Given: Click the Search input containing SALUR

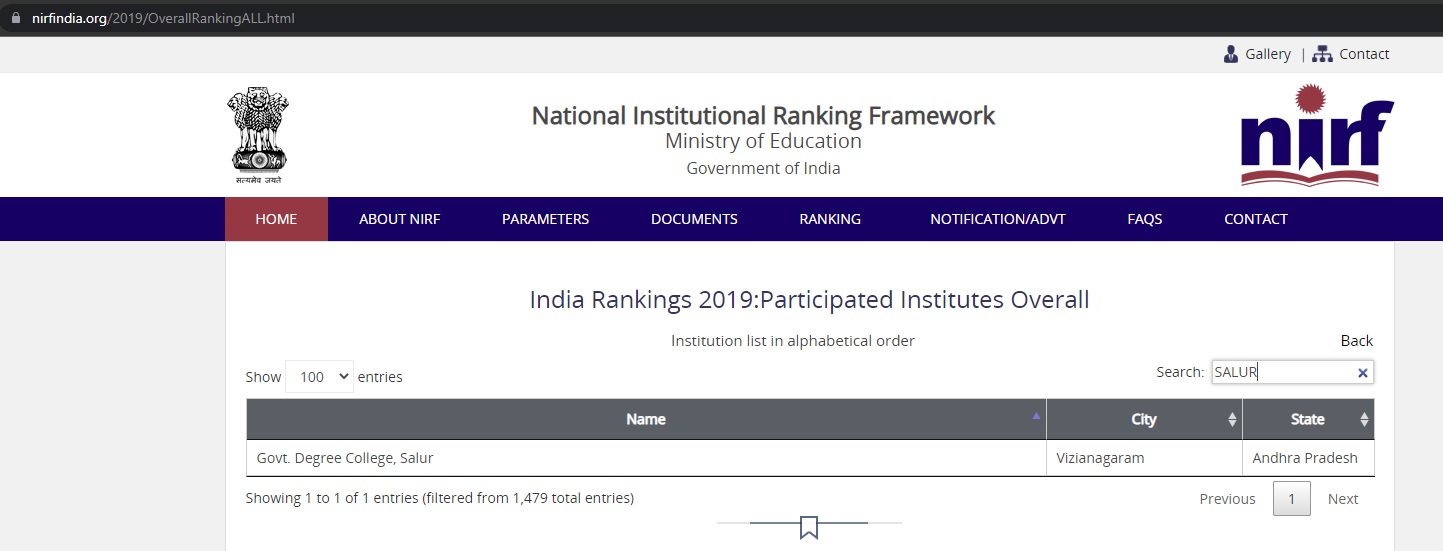Looking at the screenshot, I should (x=1292, y=372).
